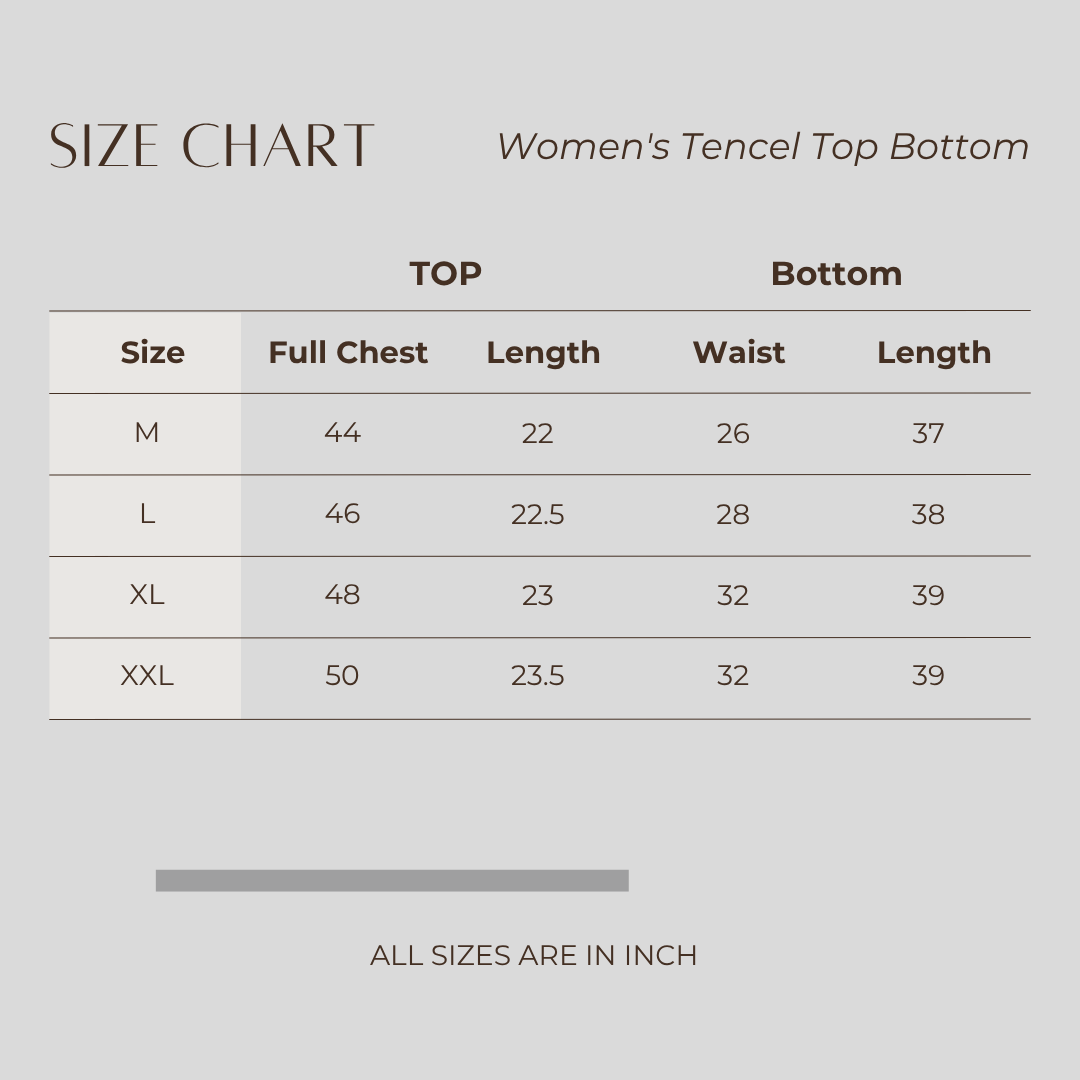Select the XL size row label

click(x=147, y=595)
